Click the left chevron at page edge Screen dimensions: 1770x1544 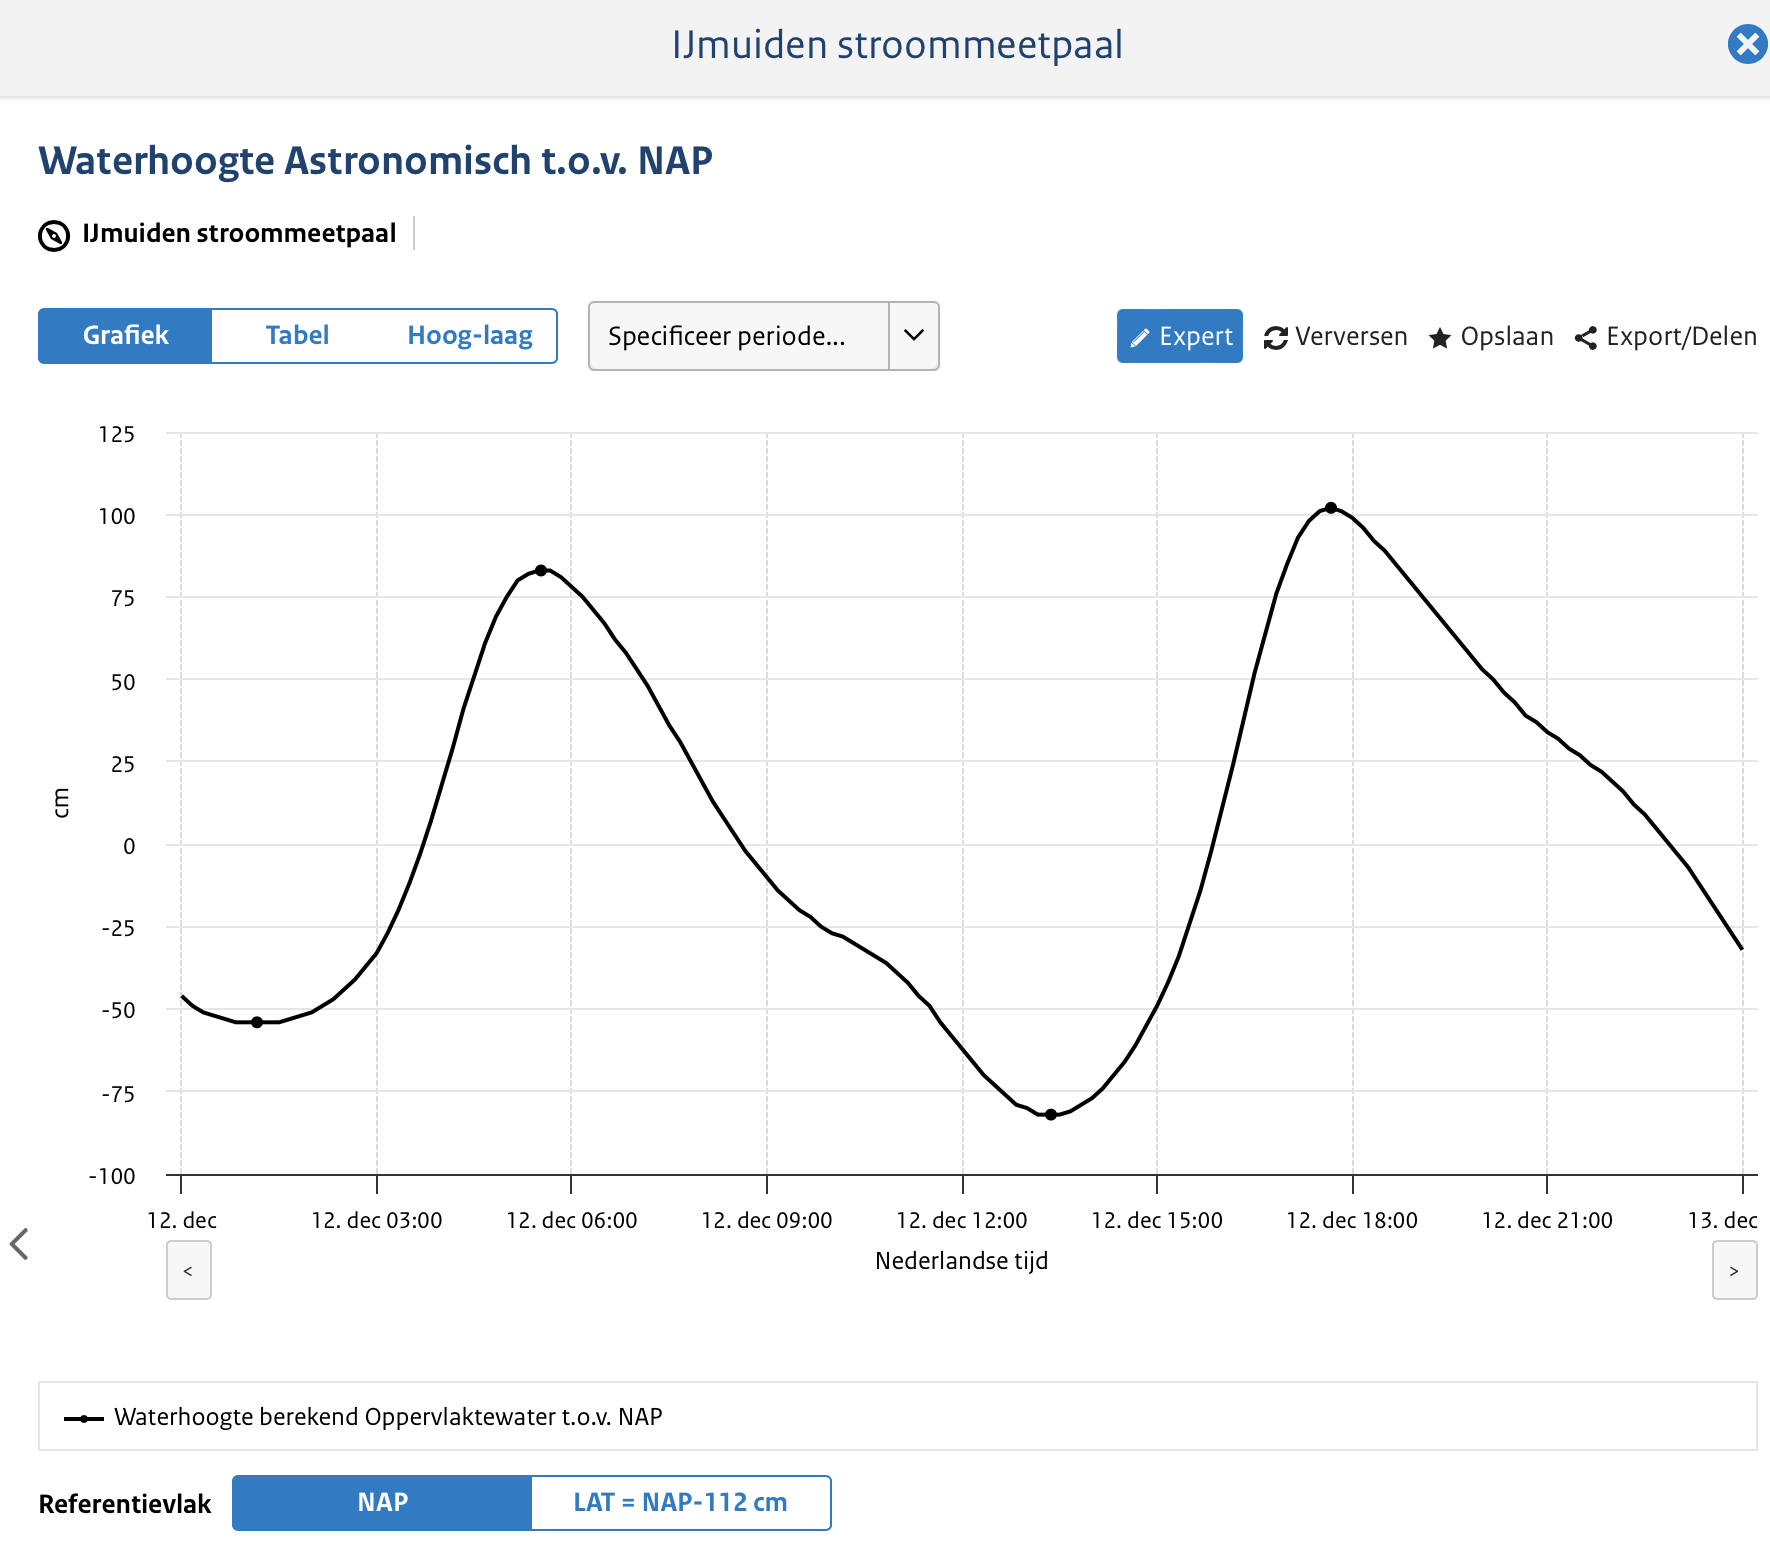pyautogui.click(x=19, y=1244)
